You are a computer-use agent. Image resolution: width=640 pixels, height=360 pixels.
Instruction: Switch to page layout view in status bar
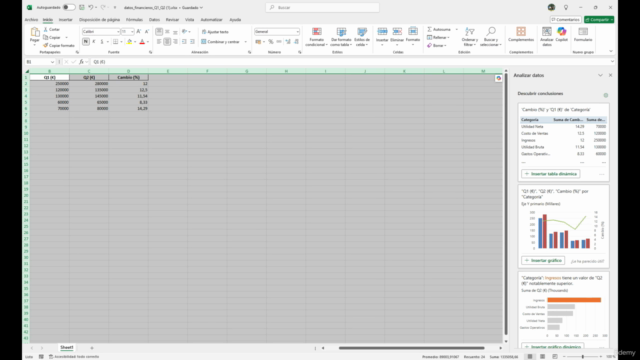tap(542, 357)
